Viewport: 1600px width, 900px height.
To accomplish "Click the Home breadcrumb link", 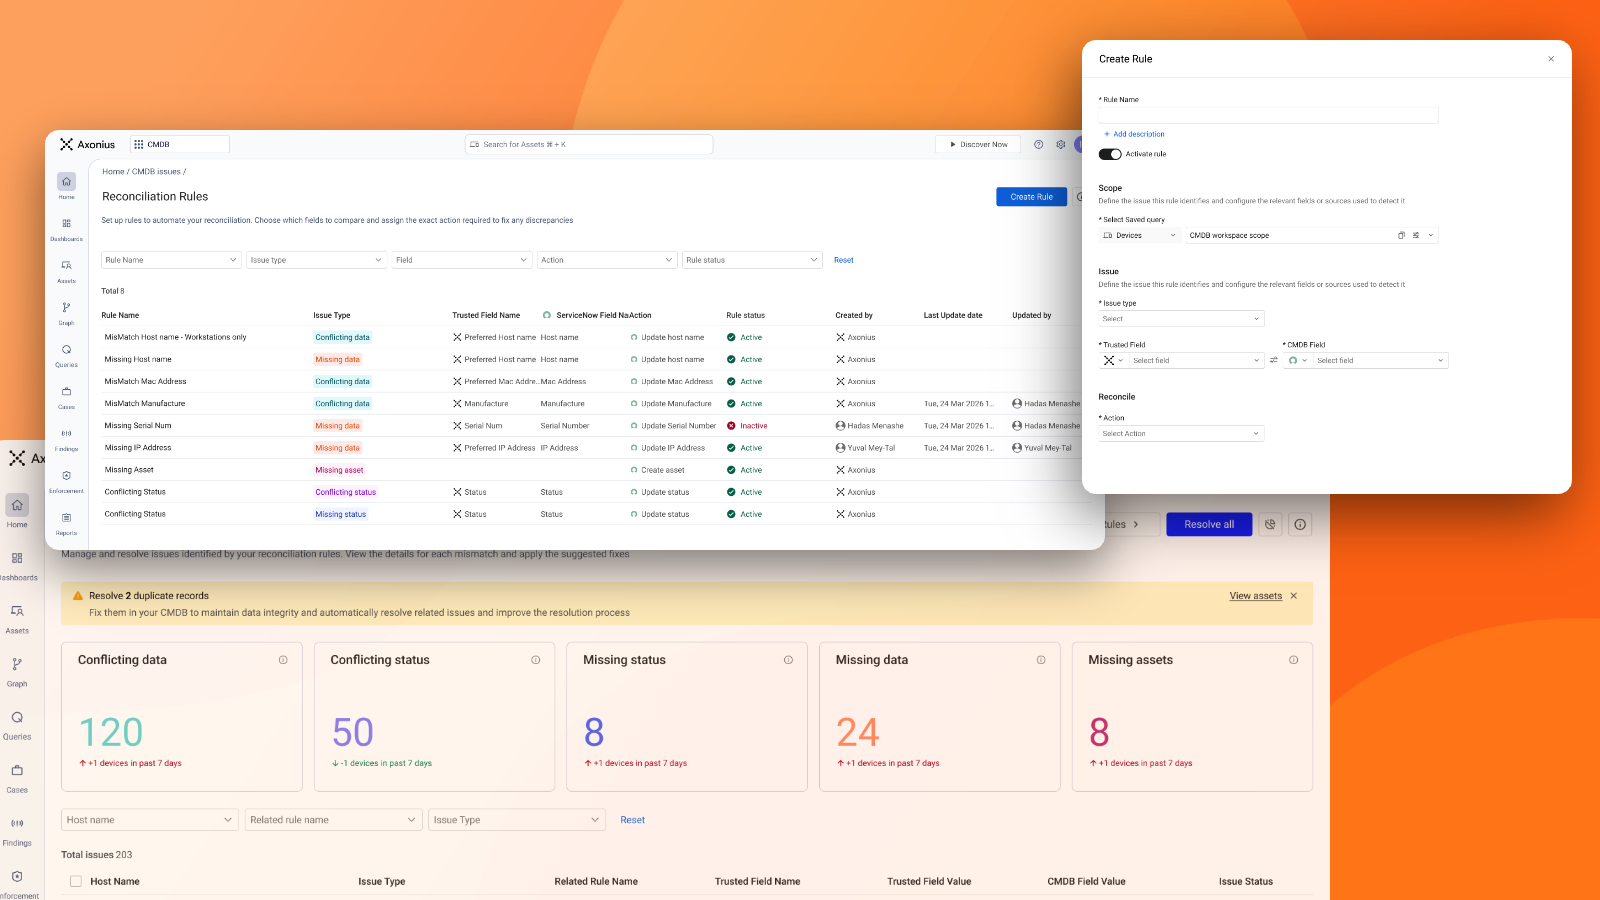I will 113,172.
